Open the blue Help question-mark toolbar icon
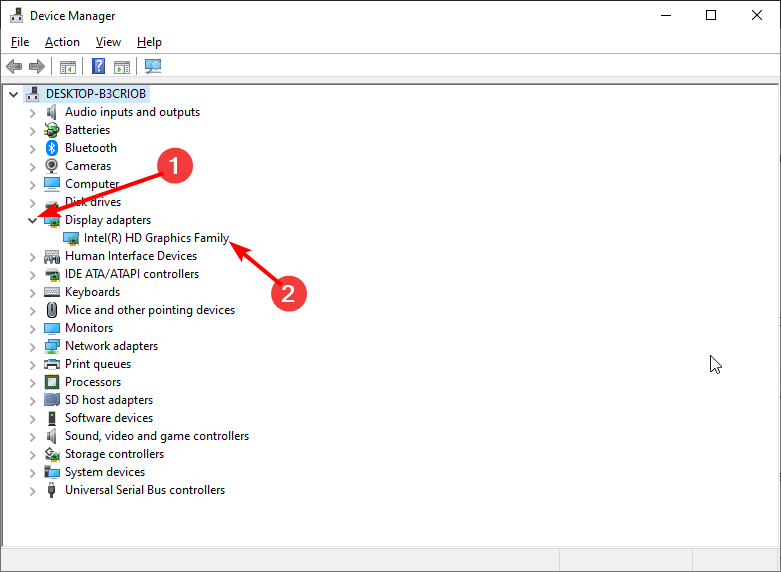 pyautogui.click(x=99, y=66)
